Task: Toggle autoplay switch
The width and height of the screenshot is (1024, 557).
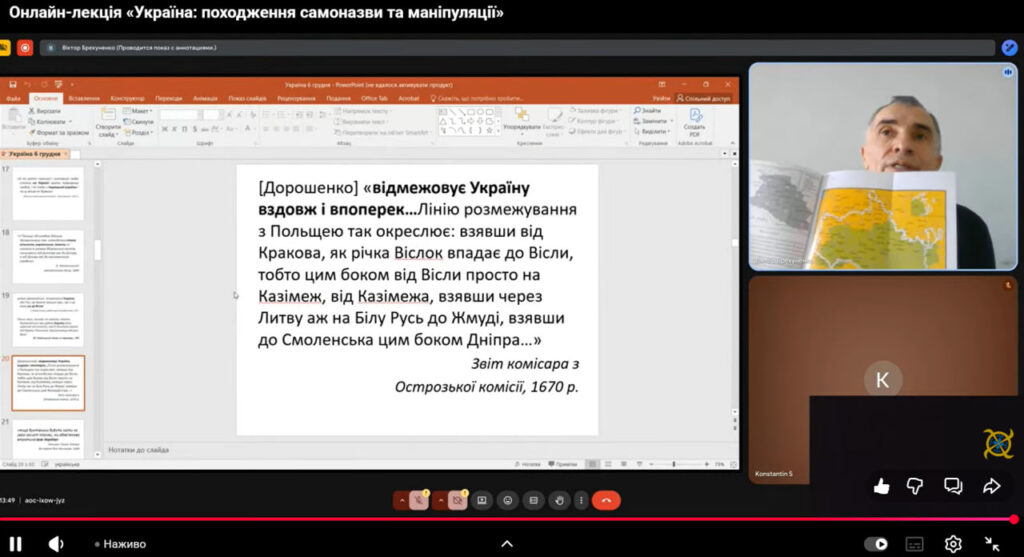Action: [876, 544]
